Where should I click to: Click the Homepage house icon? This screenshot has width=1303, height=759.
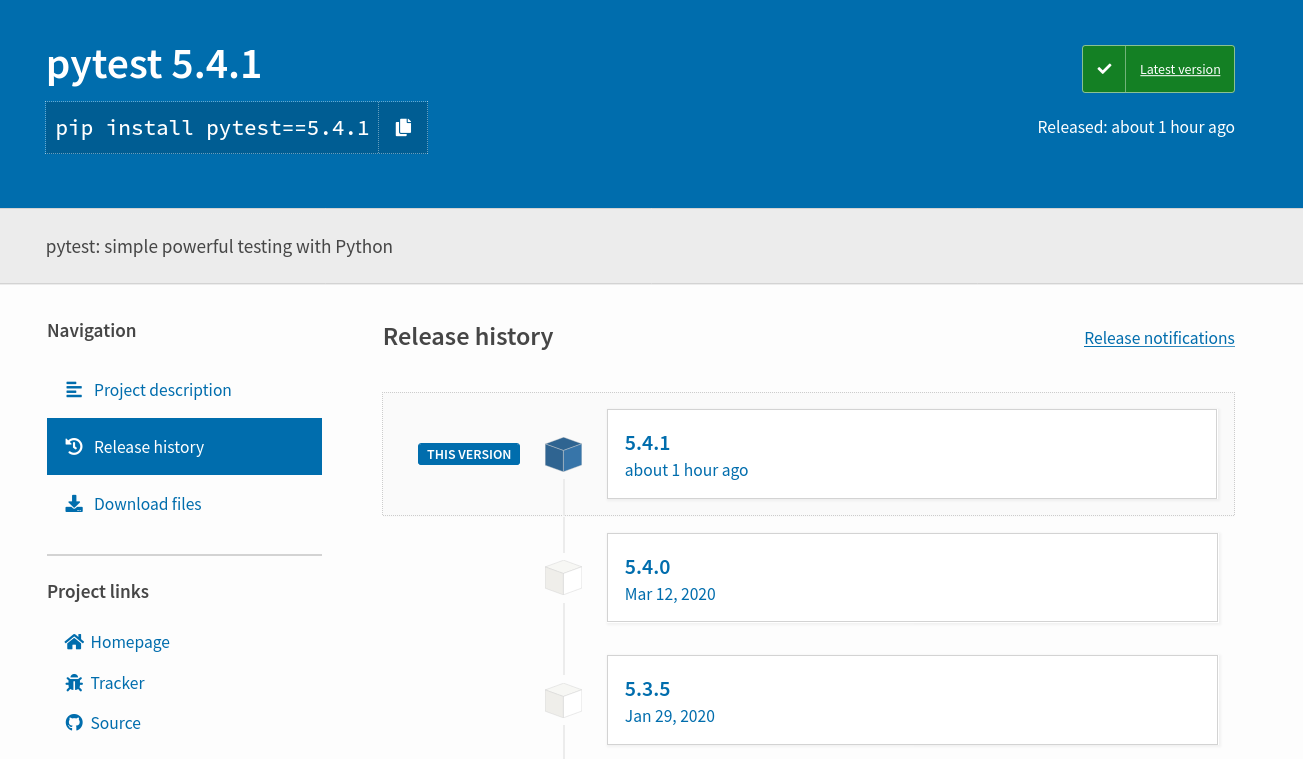pos(74,642)
